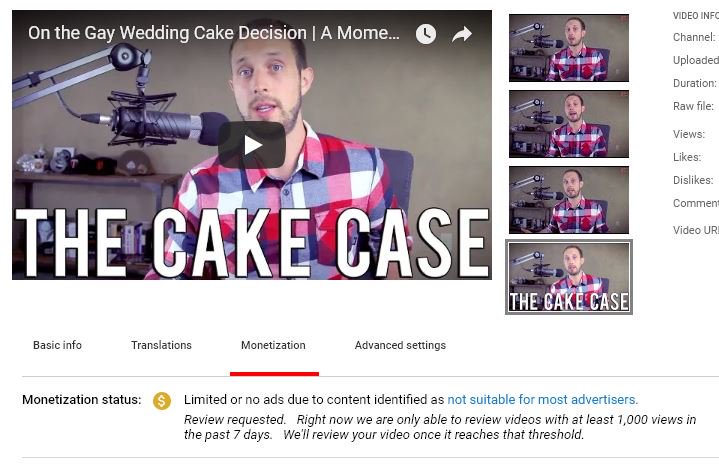
Task: Click the yellow dollar monetization status icon
Action: (x=162, y=400)
